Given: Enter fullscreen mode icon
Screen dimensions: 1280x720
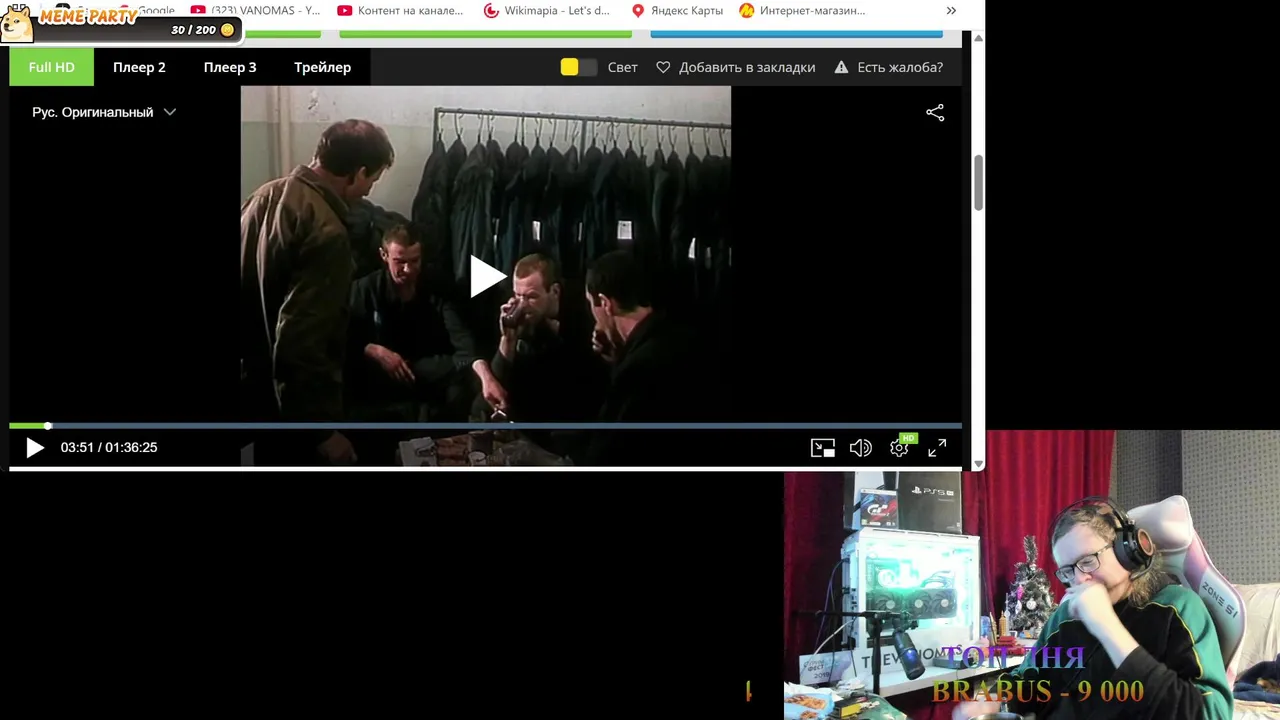Looking at the screenshot, I should pyautogui.click(x=937, y=448).
